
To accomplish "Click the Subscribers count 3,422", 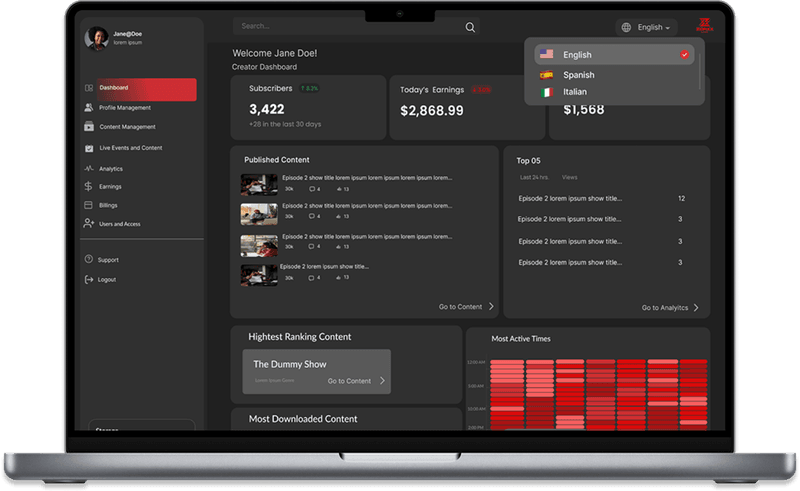I will [267, 109].
